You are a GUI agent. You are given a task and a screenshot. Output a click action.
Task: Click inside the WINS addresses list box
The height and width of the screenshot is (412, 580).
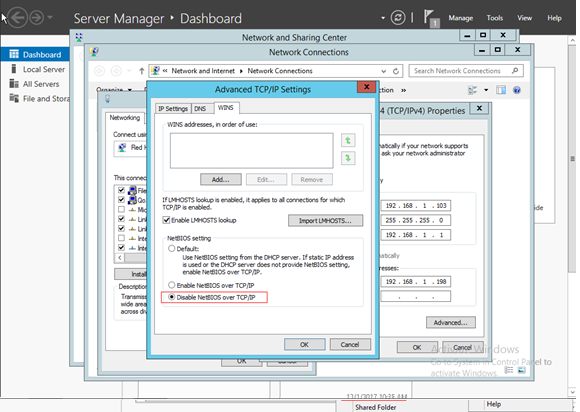pyautogui.click(x=252, y=151)
